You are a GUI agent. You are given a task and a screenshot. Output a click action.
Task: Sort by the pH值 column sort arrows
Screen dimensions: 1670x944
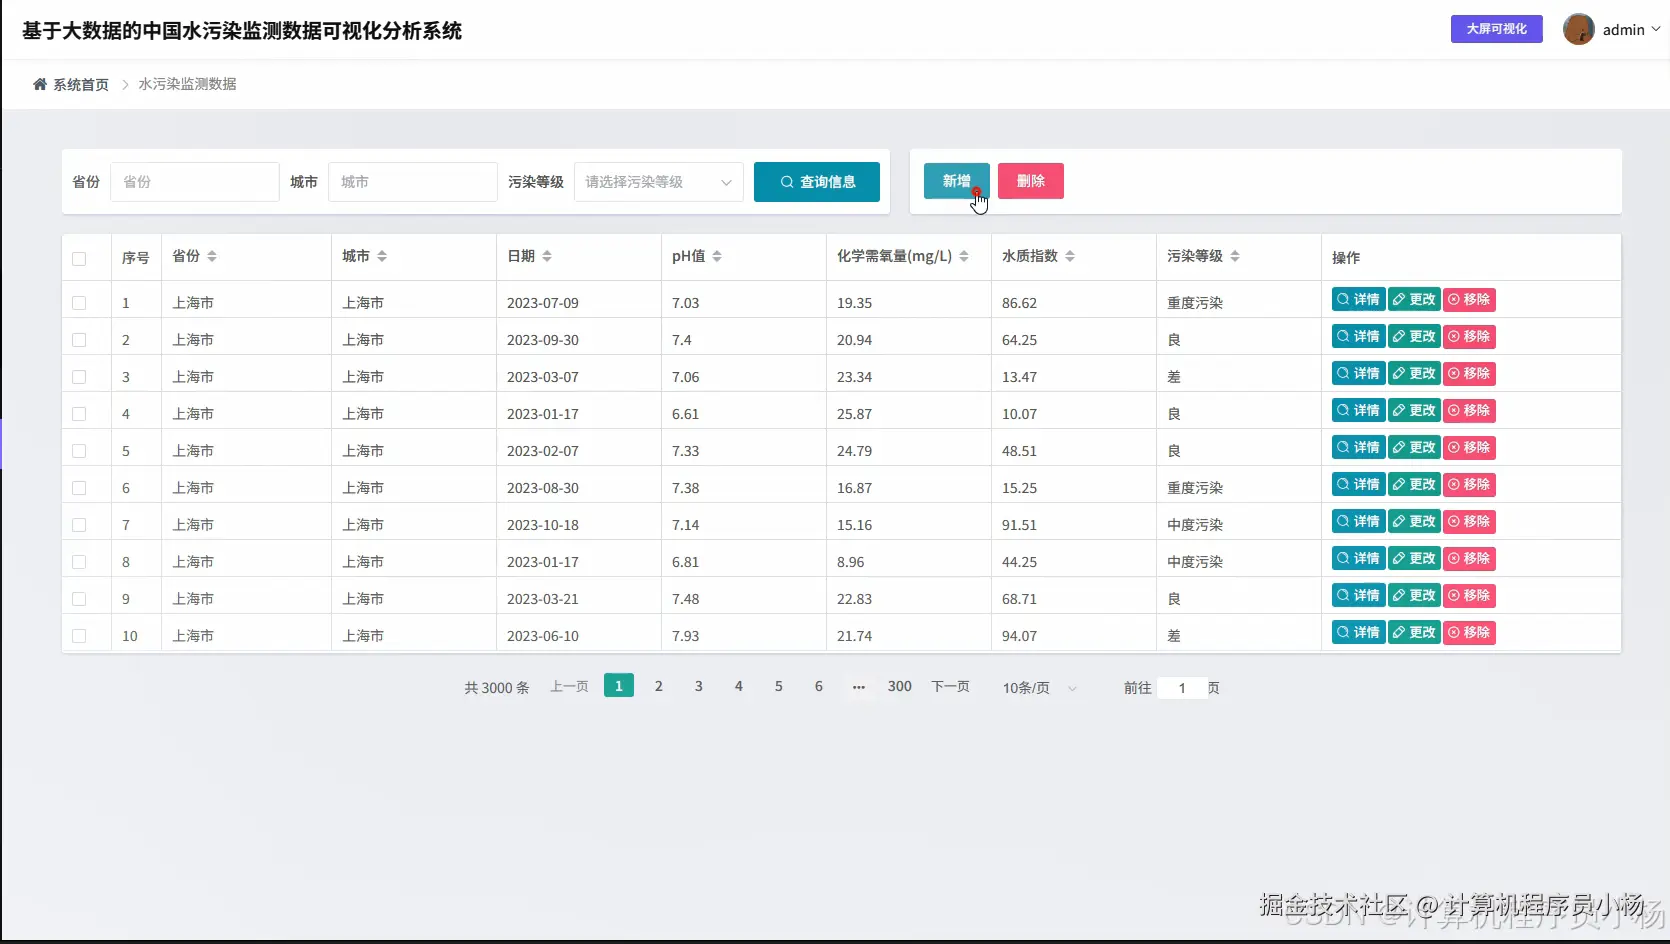tap(717, 257)
